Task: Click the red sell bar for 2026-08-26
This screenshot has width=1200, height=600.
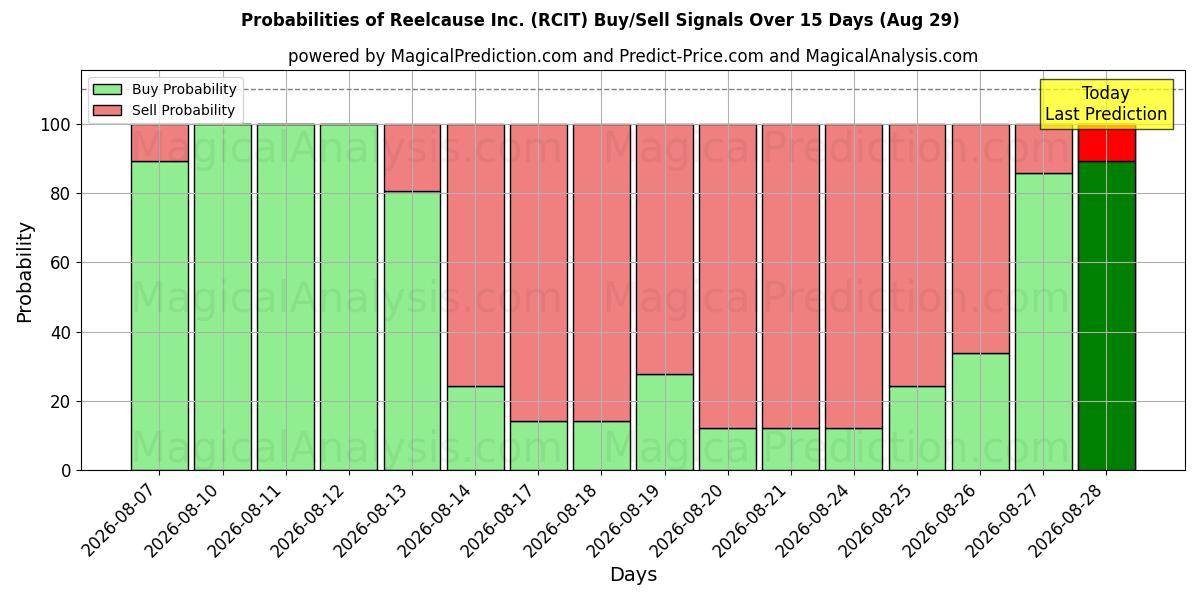Action: [x=981, y=239]
